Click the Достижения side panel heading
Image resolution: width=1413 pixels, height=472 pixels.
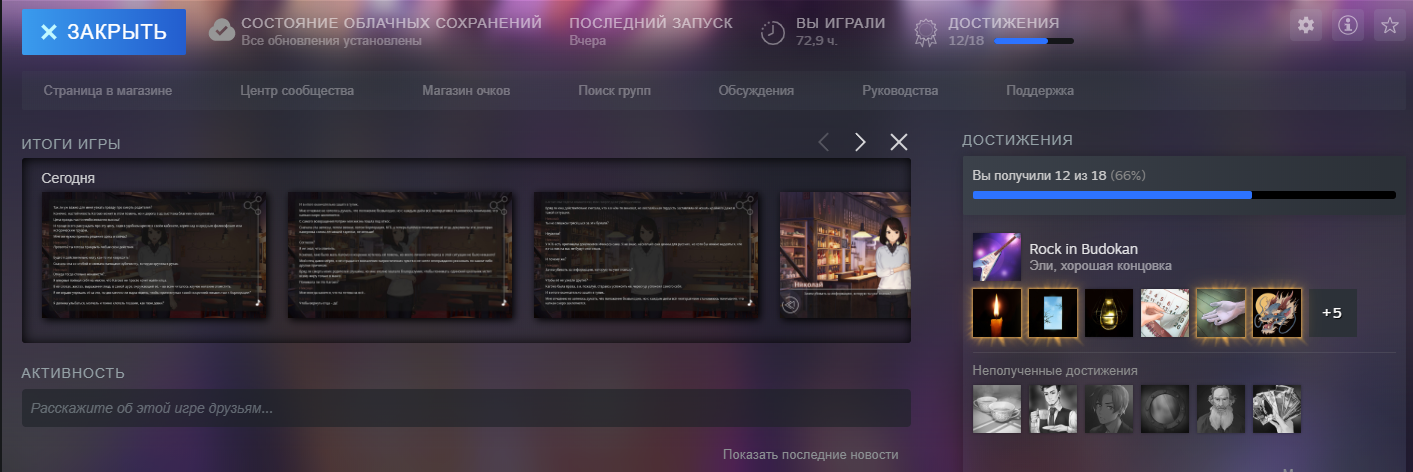(1017, 140)
